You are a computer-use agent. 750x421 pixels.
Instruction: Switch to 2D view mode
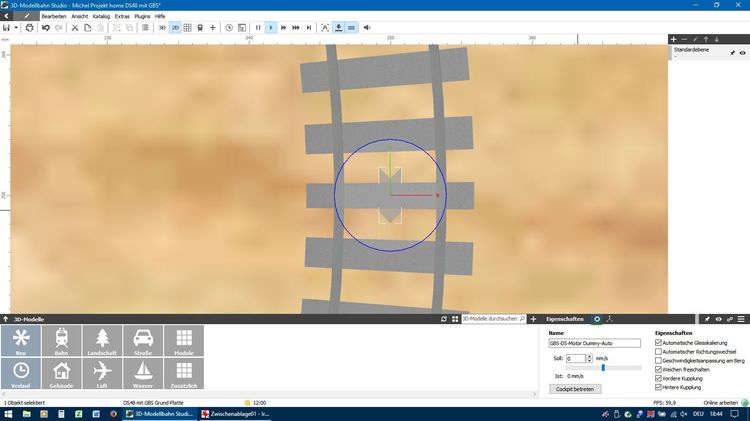point(175,28)
